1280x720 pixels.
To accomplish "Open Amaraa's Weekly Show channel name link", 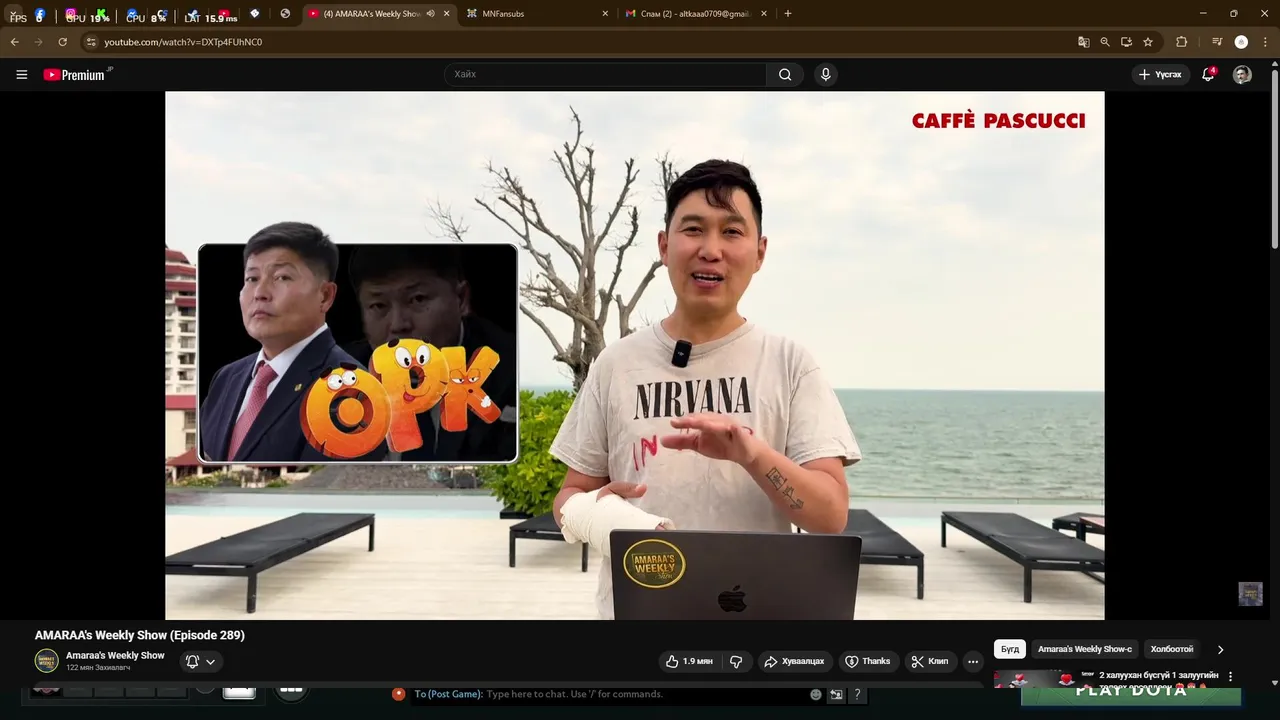I will point(115,655).
